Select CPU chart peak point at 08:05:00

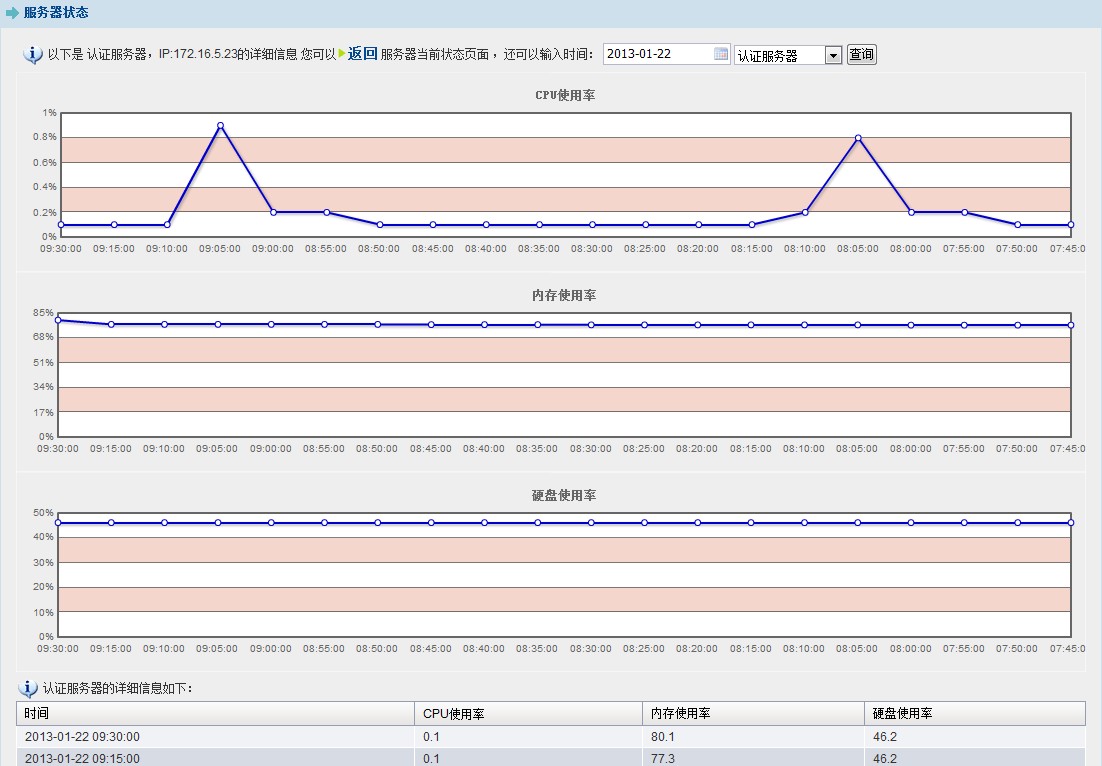coord(858,138)
